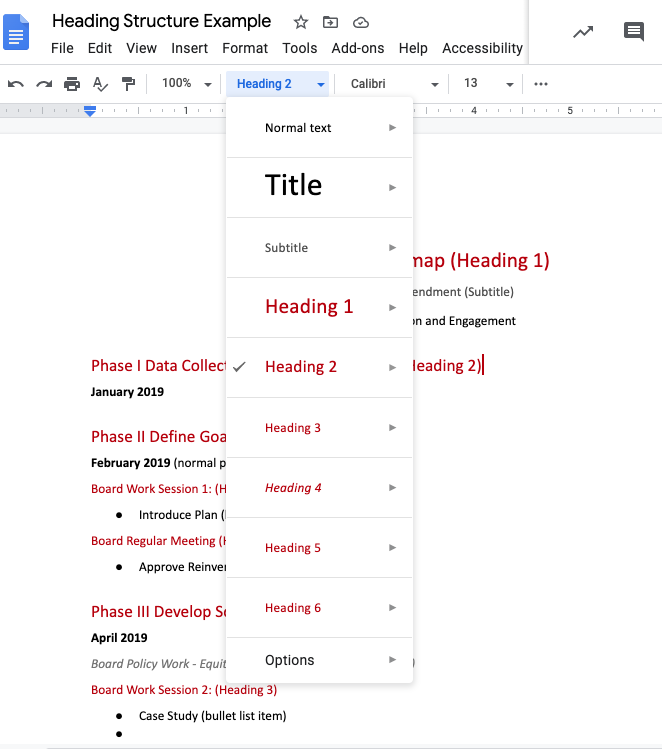Click the Print icon
Viewport: 662px width, 749px height.
(x=72, y=84)
